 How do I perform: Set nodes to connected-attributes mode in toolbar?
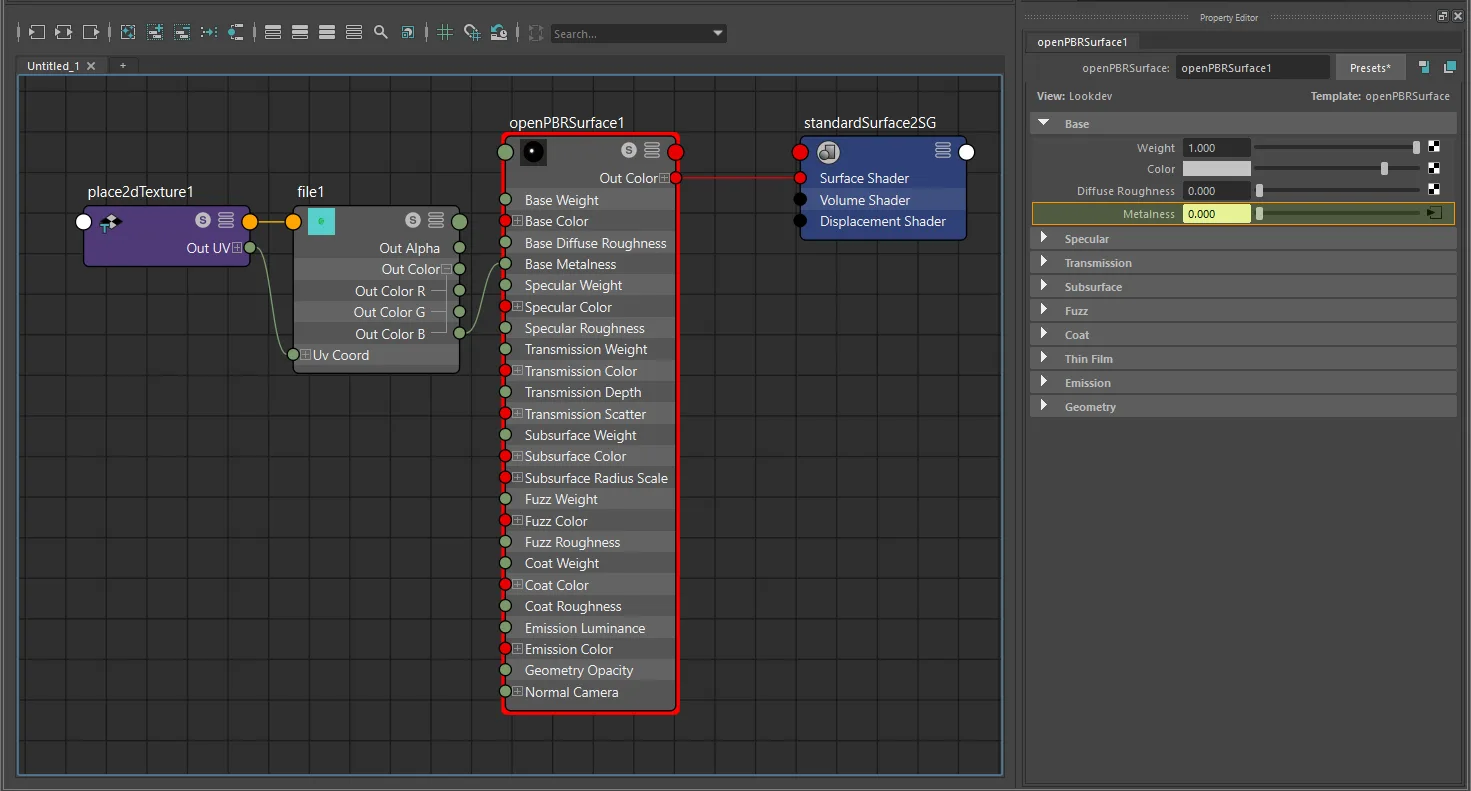300,33
